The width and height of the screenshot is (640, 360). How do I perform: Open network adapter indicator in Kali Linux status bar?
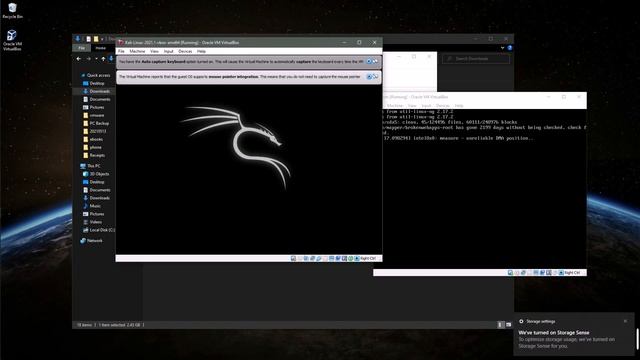pos(312,258)
